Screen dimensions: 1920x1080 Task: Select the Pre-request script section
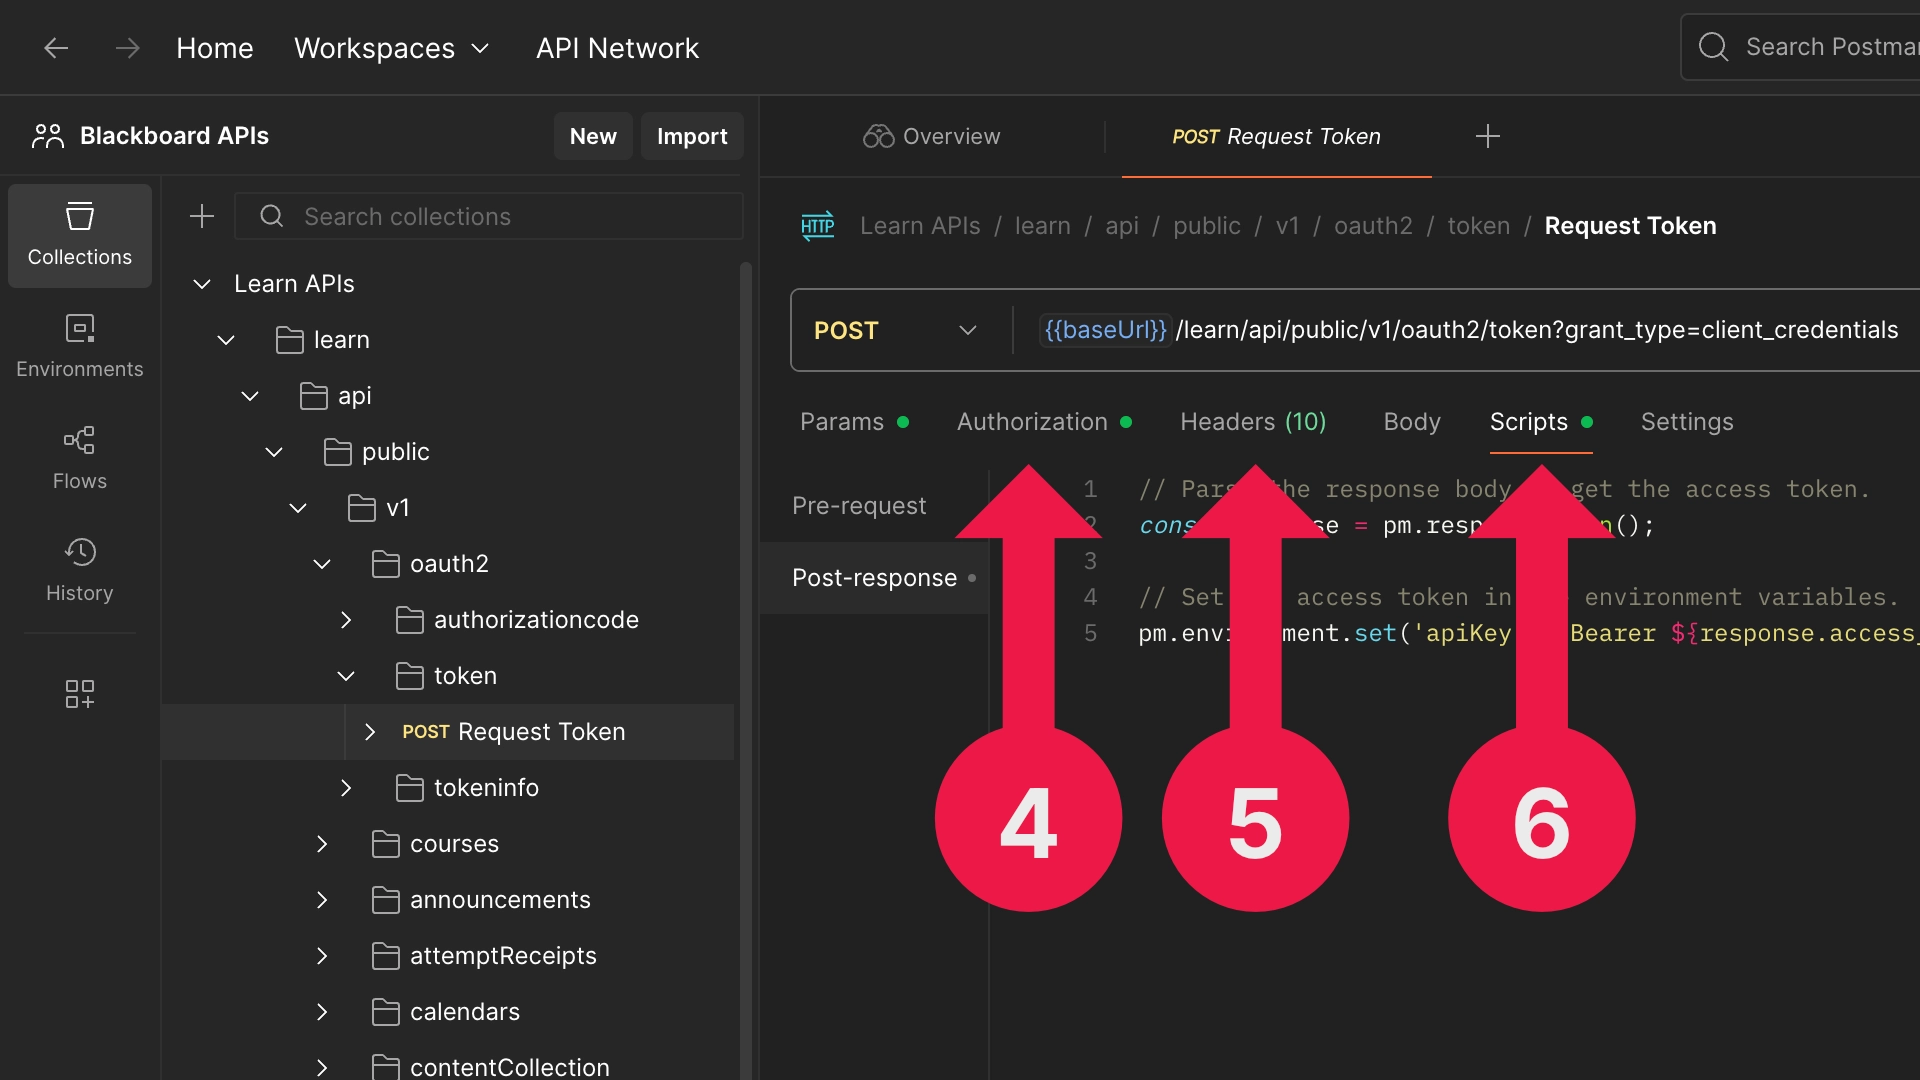859,506
